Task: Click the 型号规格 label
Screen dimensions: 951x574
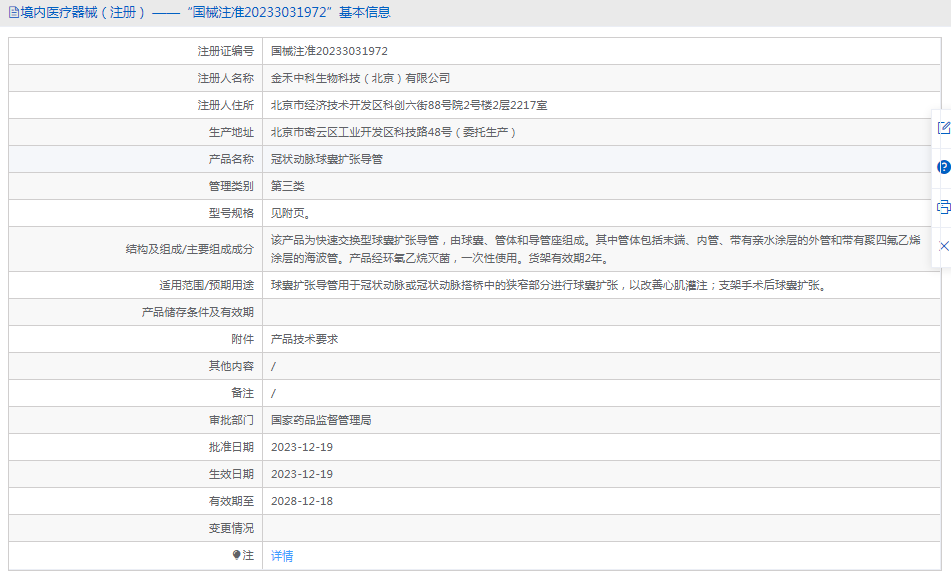Action: click(x=231, y=213)
